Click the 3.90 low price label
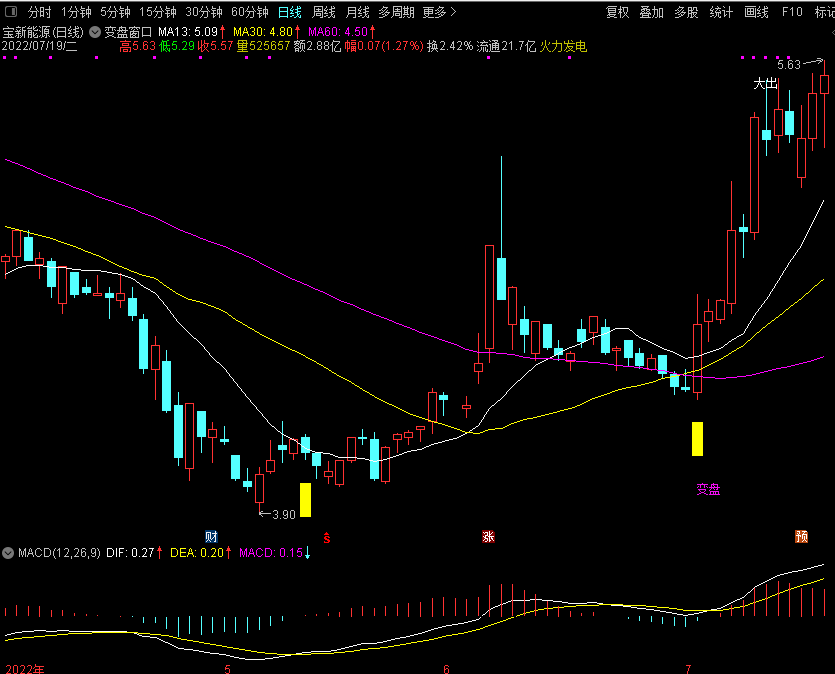 (x=284, y=515)
